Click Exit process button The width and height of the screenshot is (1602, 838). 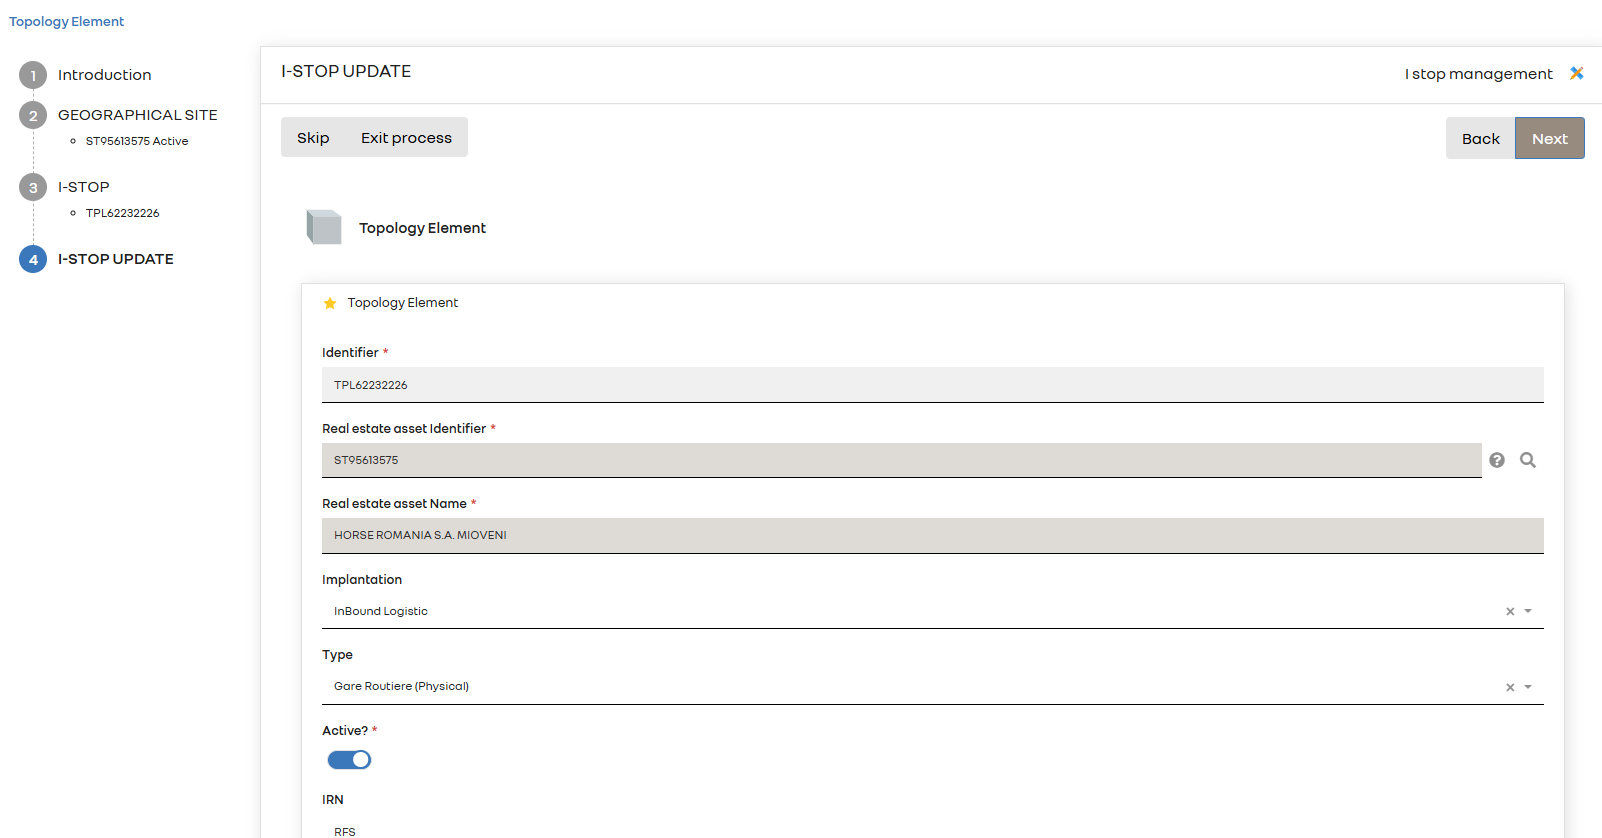(x=406, y=138)
